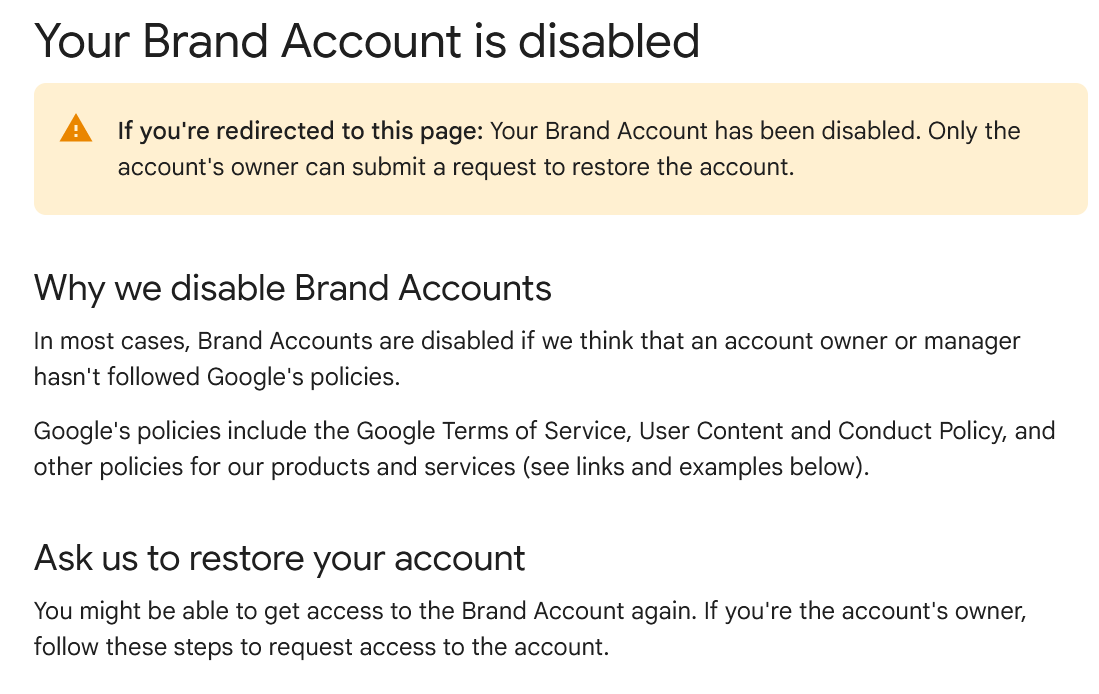Click 'hasn't followed Google's policies' sentence
This screenshot has width=1099, height=694.
point(217,377)
